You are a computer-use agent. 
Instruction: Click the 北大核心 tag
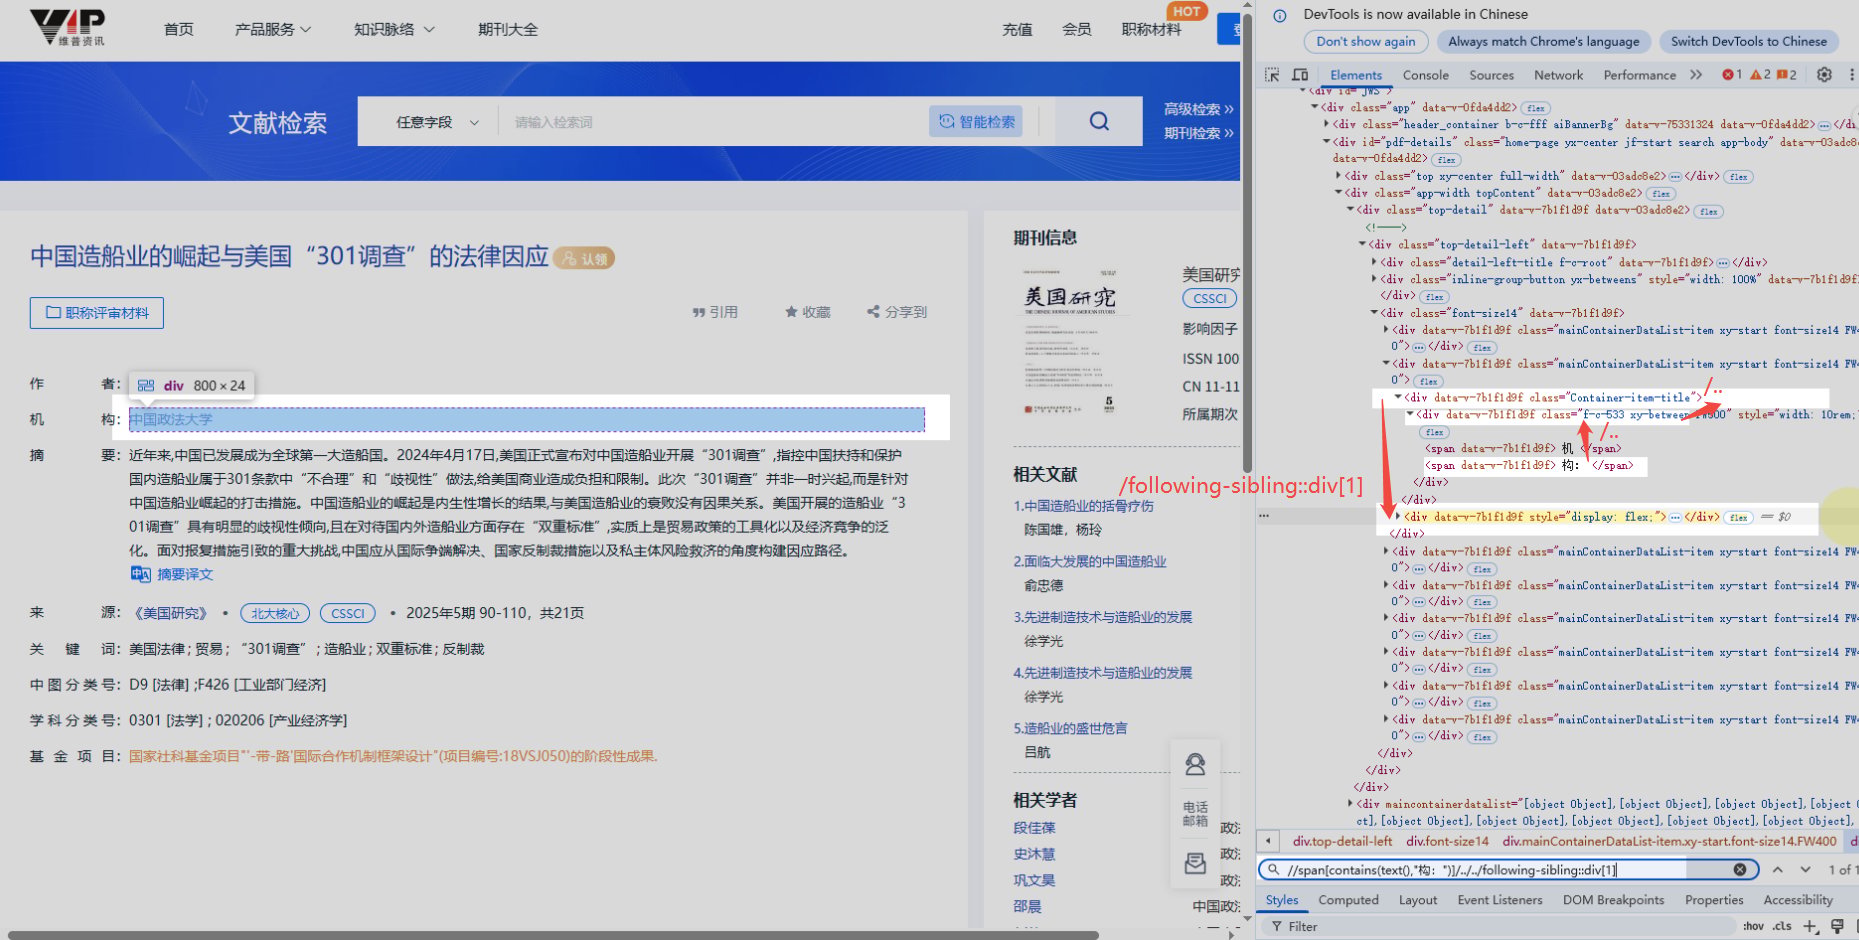pos(275,613)
